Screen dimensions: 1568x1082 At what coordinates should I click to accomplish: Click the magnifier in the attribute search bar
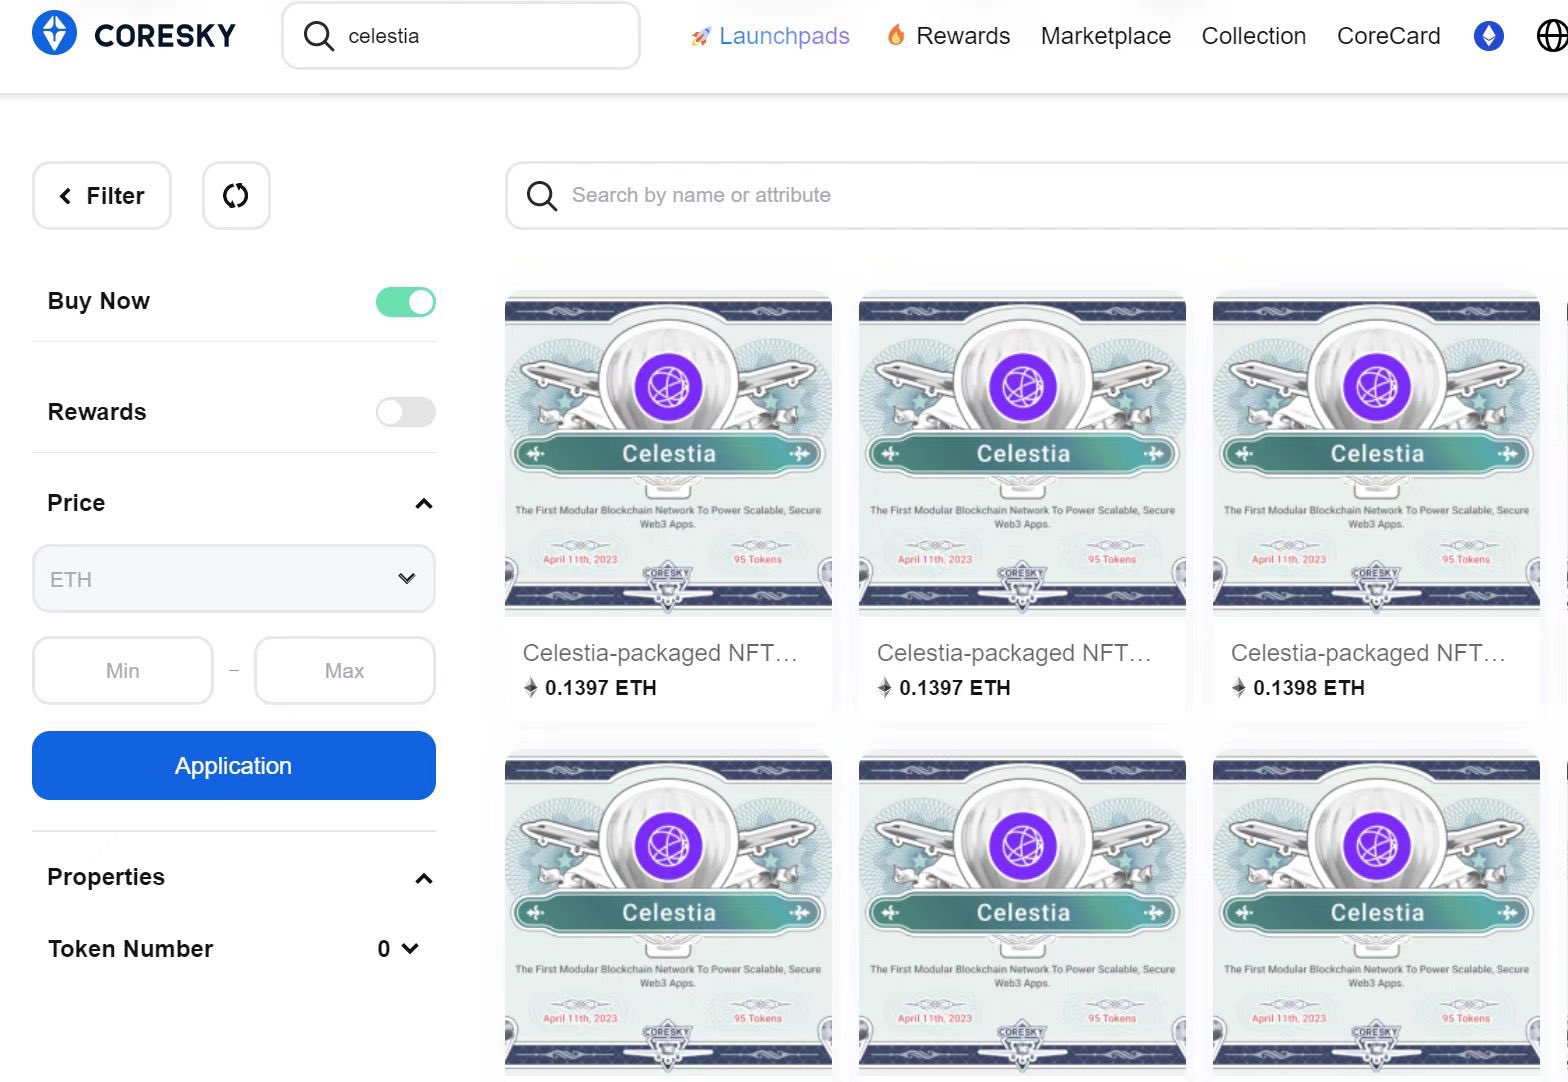coord(542,195)
